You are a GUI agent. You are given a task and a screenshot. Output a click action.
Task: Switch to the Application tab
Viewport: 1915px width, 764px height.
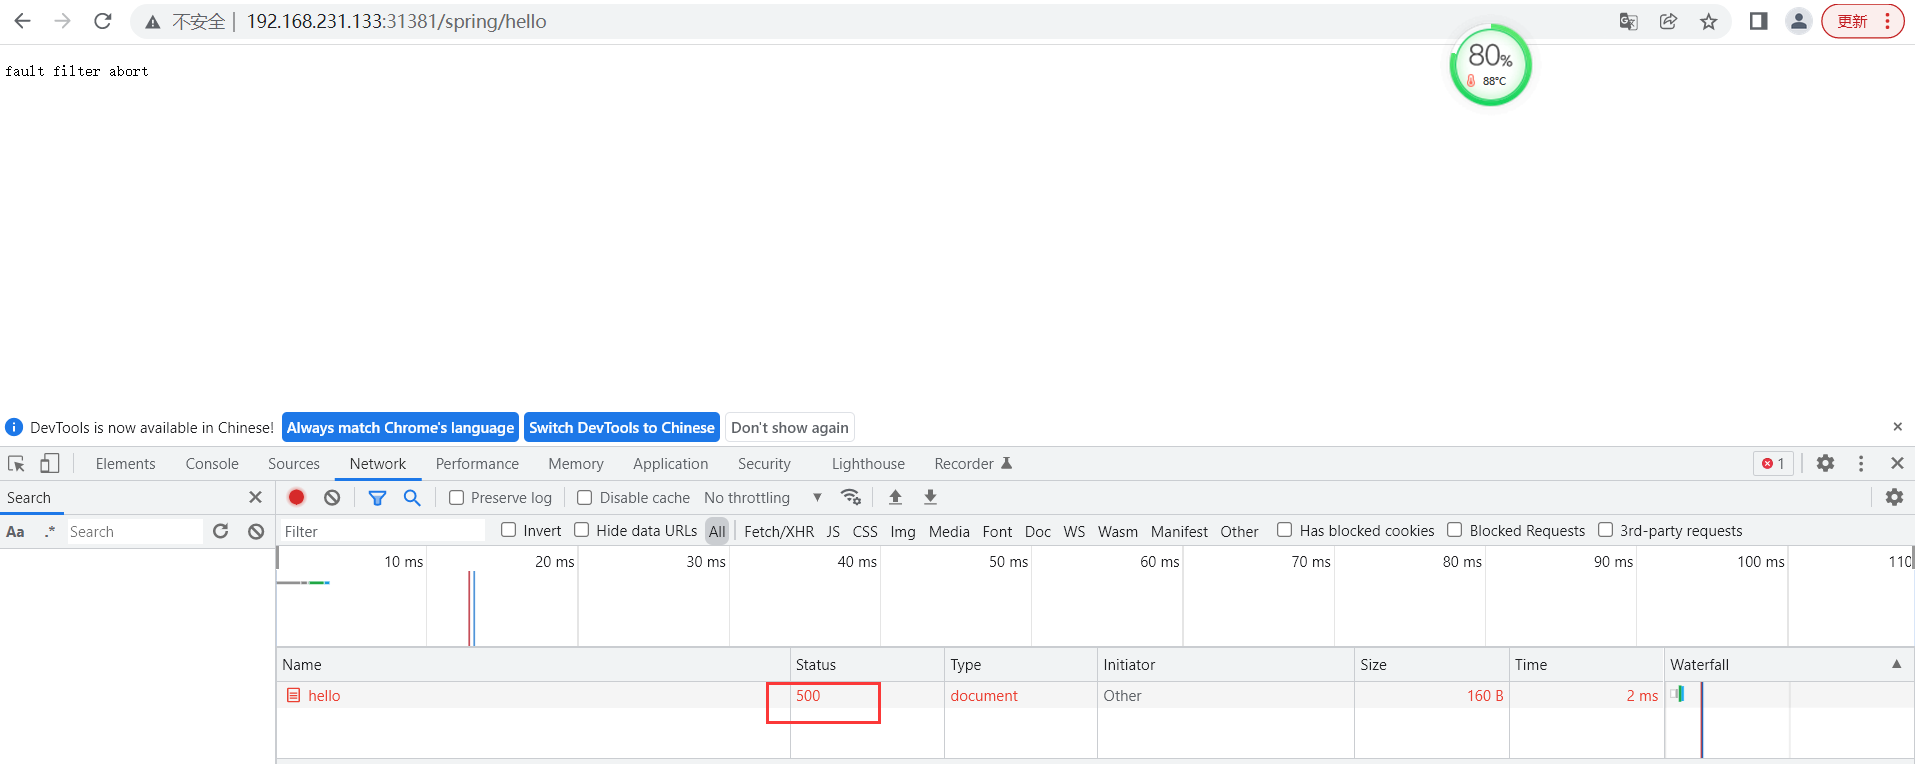click(x=670, y=464)
